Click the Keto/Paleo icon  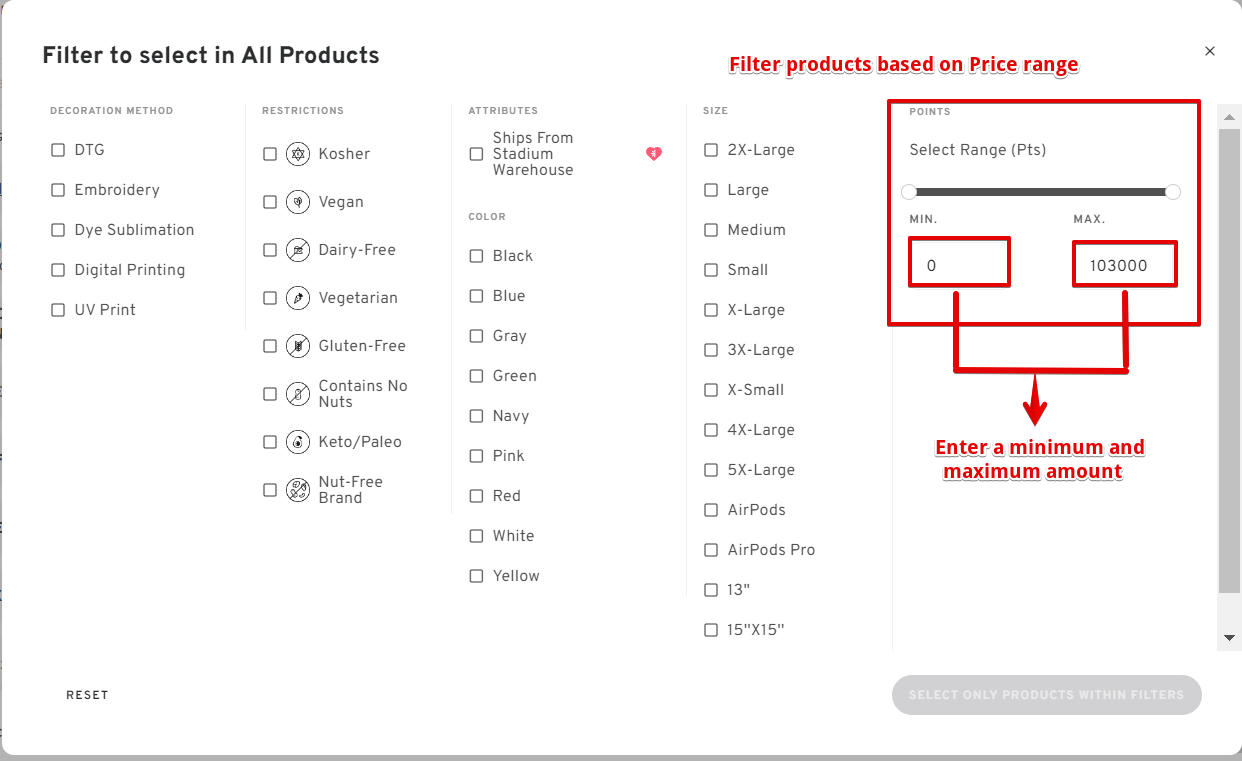(x=297, y=442)
